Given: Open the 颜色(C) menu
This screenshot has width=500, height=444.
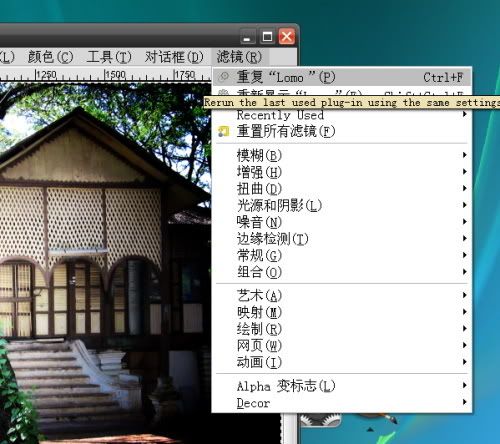Looking at the screenshot, I should (50, 57).
